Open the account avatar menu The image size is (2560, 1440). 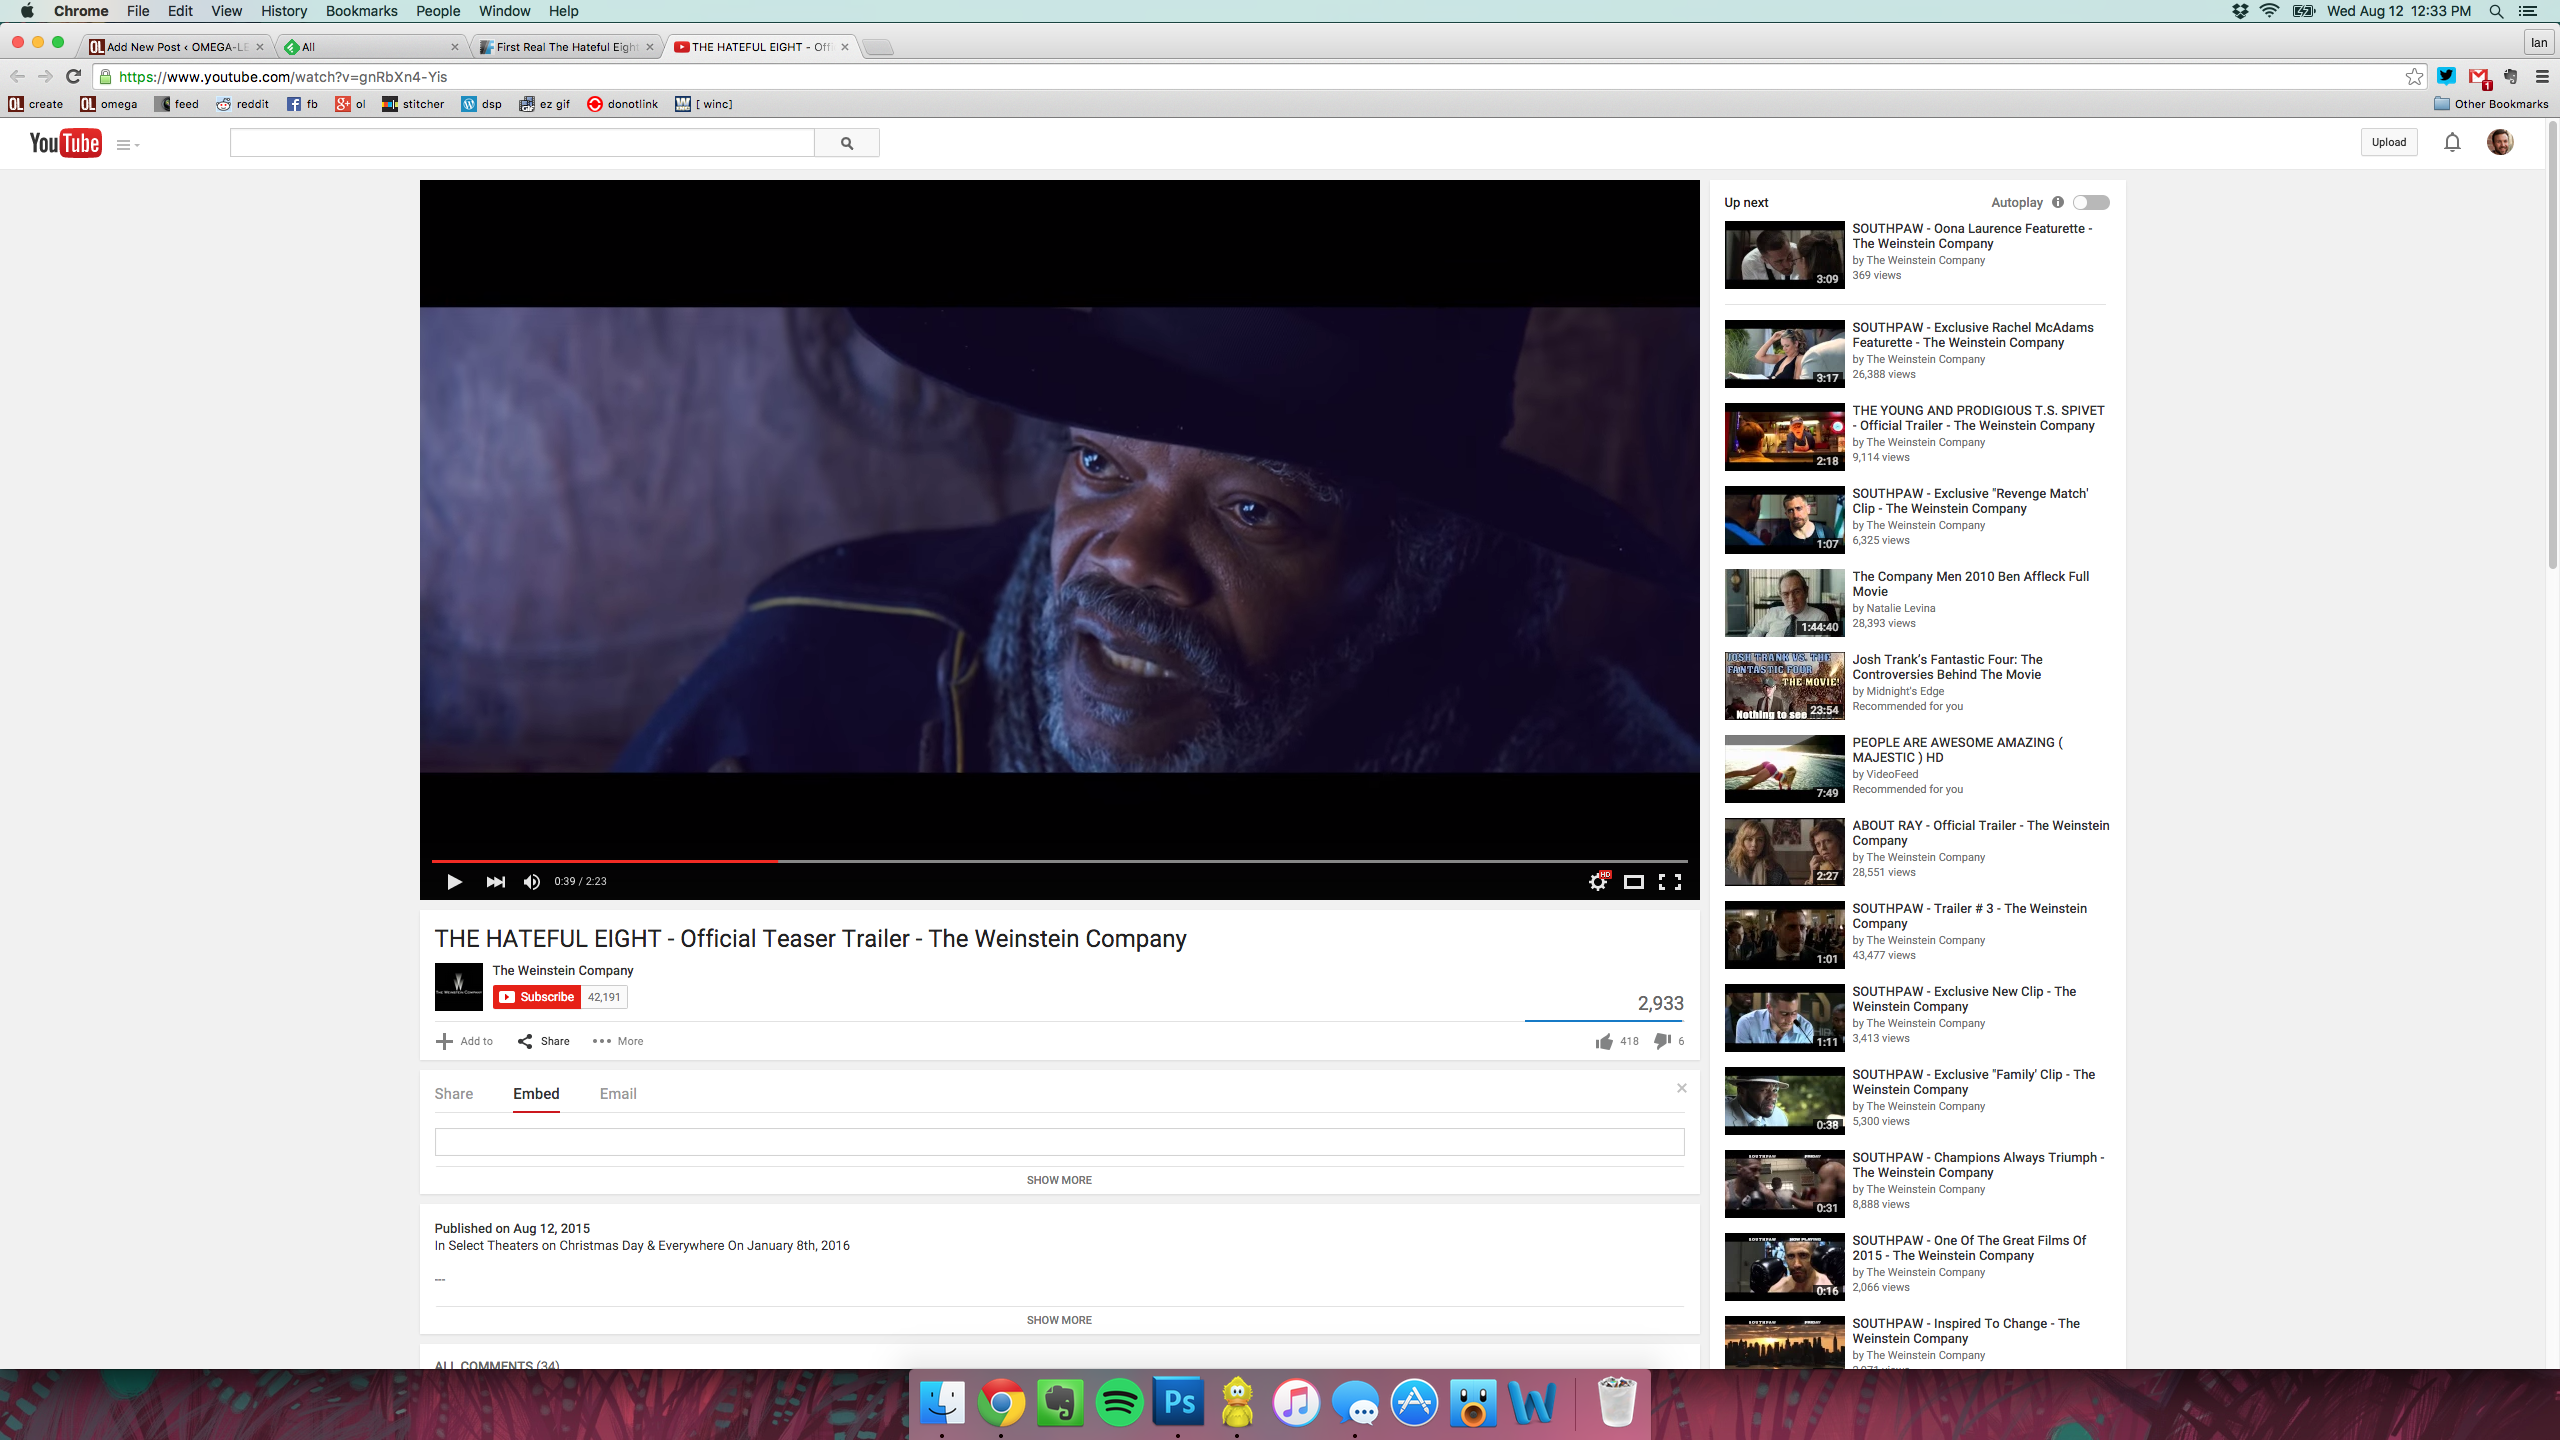[2500, 142]
